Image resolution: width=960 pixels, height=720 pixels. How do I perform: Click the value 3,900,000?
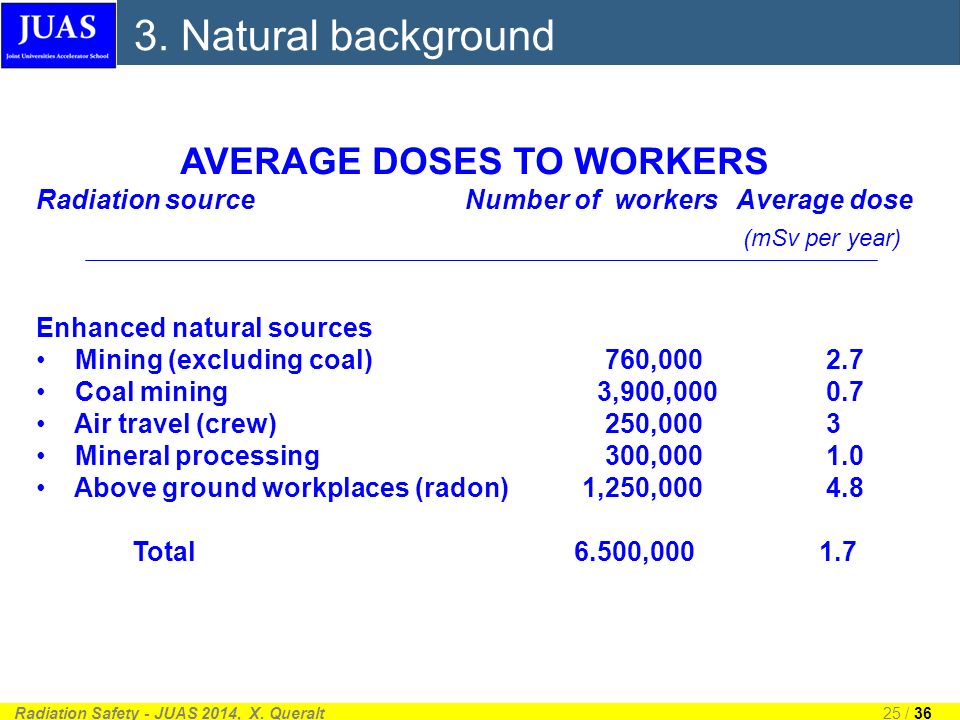click(657, 392)
